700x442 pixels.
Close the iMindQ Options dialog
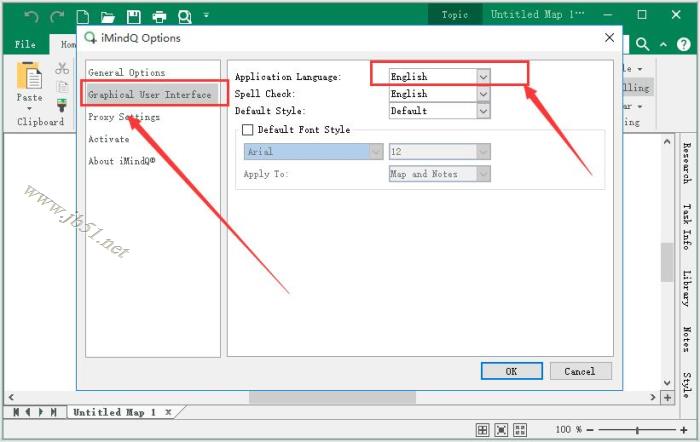[609, 38]
